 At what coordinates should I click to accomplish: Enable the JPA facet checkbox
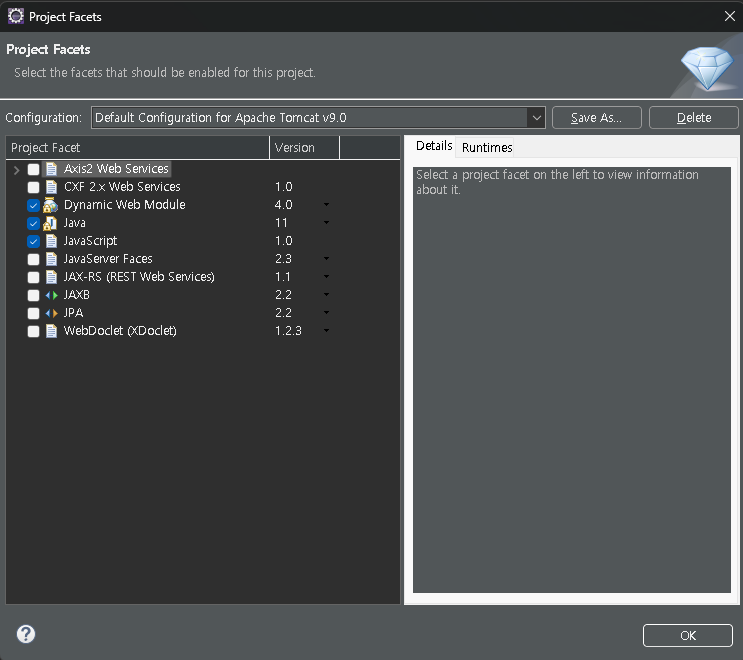click(x=33, y=313)
